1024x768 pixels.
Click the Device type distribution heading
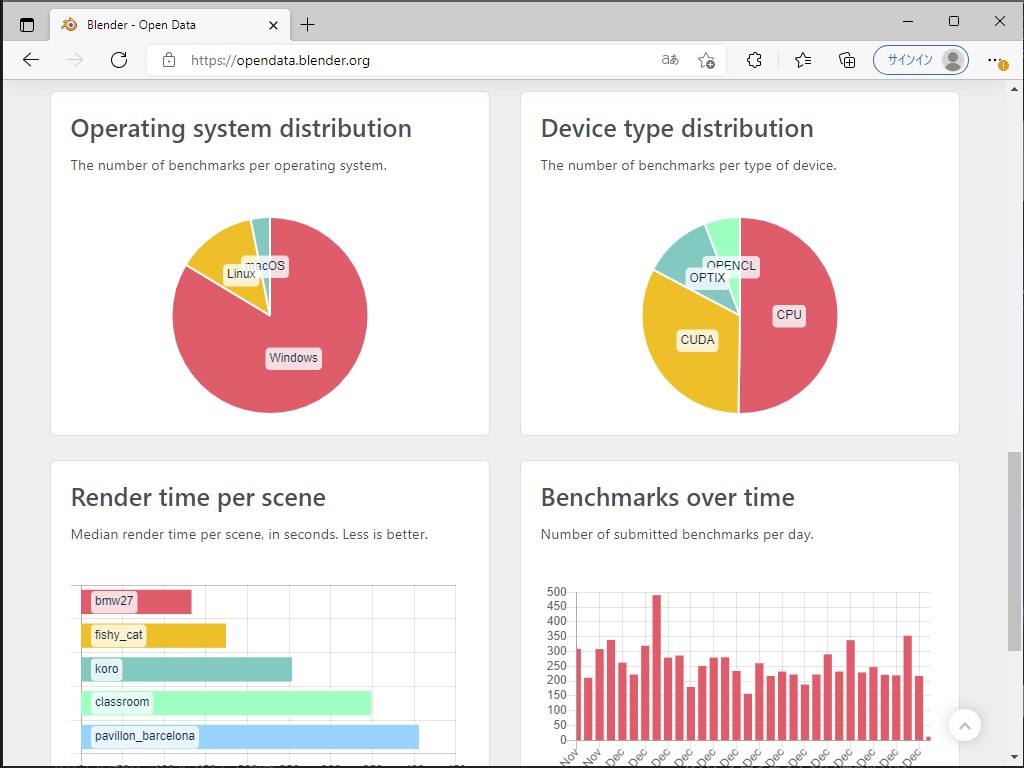click(677, 129)
